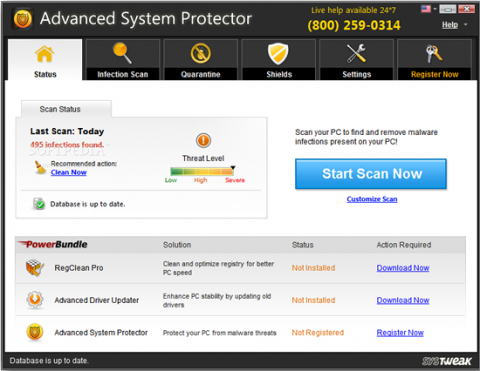Click 'Severe' label under threat gauge
Screen dimensions: 480x371
[235, 180]
